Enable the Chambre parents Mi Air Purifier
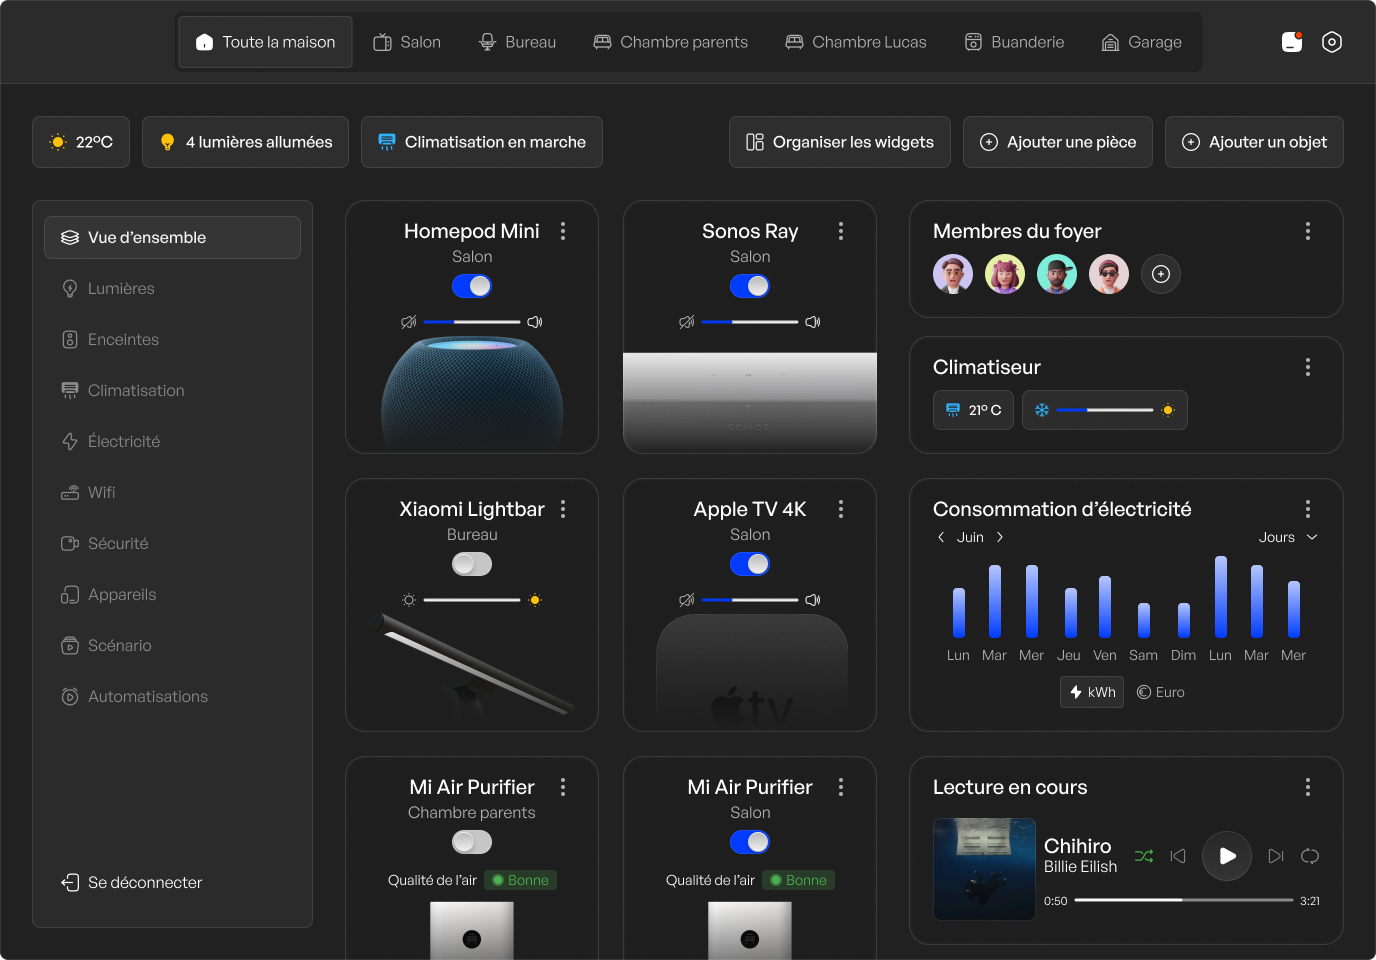The image size is (1376, 960). coord(472,842)
